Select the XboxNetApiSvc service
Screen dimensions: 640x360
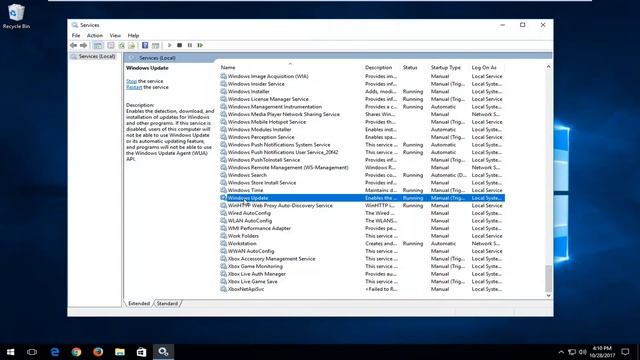pyautogui.click(x=362, y=289)
